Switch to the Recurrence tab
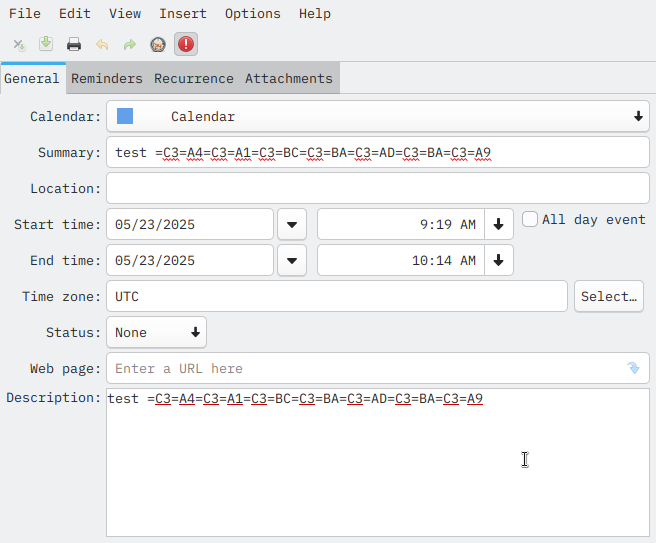 pyautogui.click(x=193, y=78)
